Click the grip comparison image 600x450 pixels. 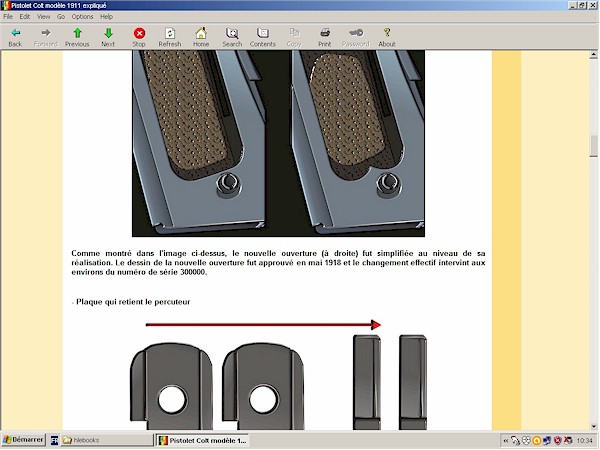pyautogui.click(x=278, y=143)
